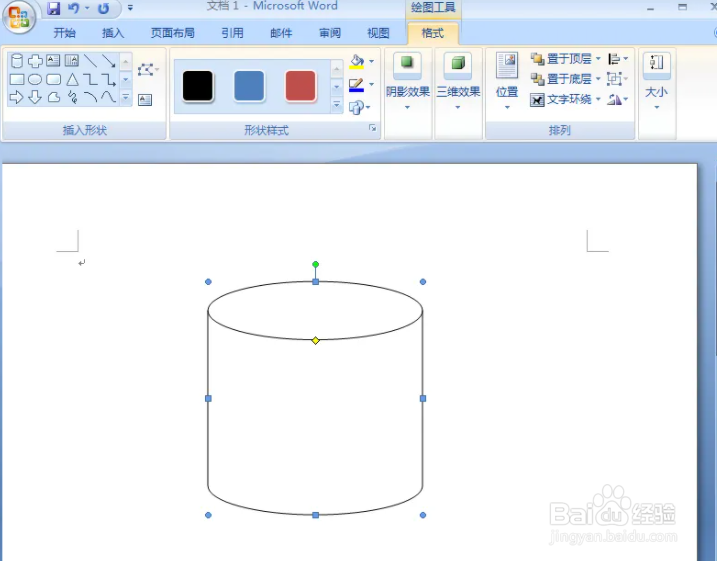This screenshot has width=717, height=561.
Task: Click the green rotation handle of cylinder
Action: 316,264
